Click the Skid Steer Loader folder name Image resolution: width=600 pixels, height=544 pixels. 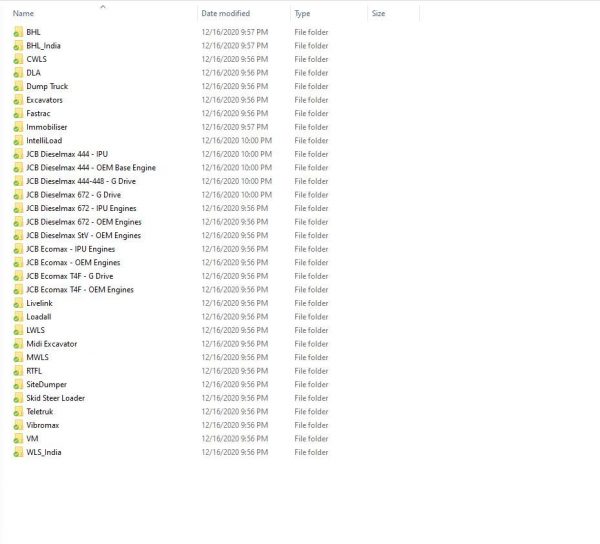click(x=55, y=398)
